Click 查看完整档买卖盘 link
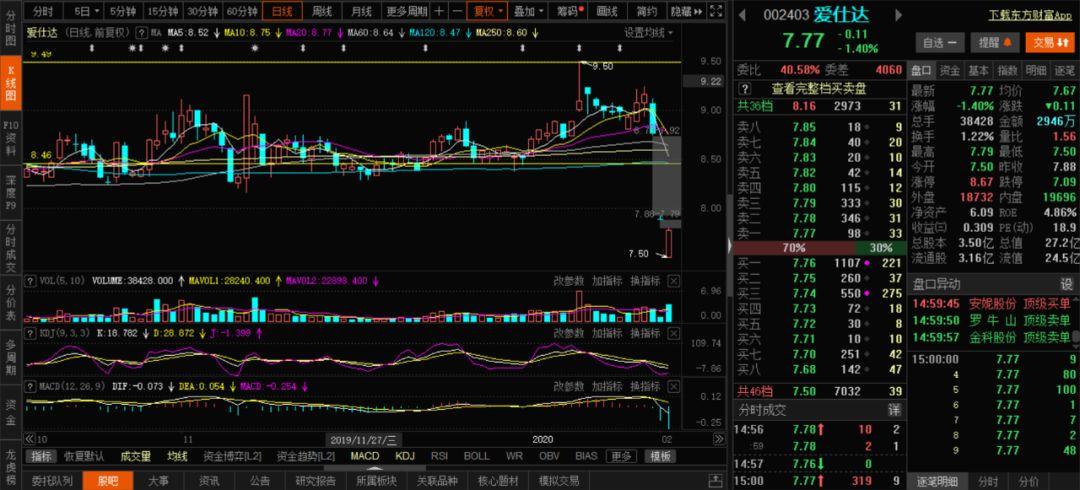The height and width of the screenshot is (490, 1080). click(819, 88)
